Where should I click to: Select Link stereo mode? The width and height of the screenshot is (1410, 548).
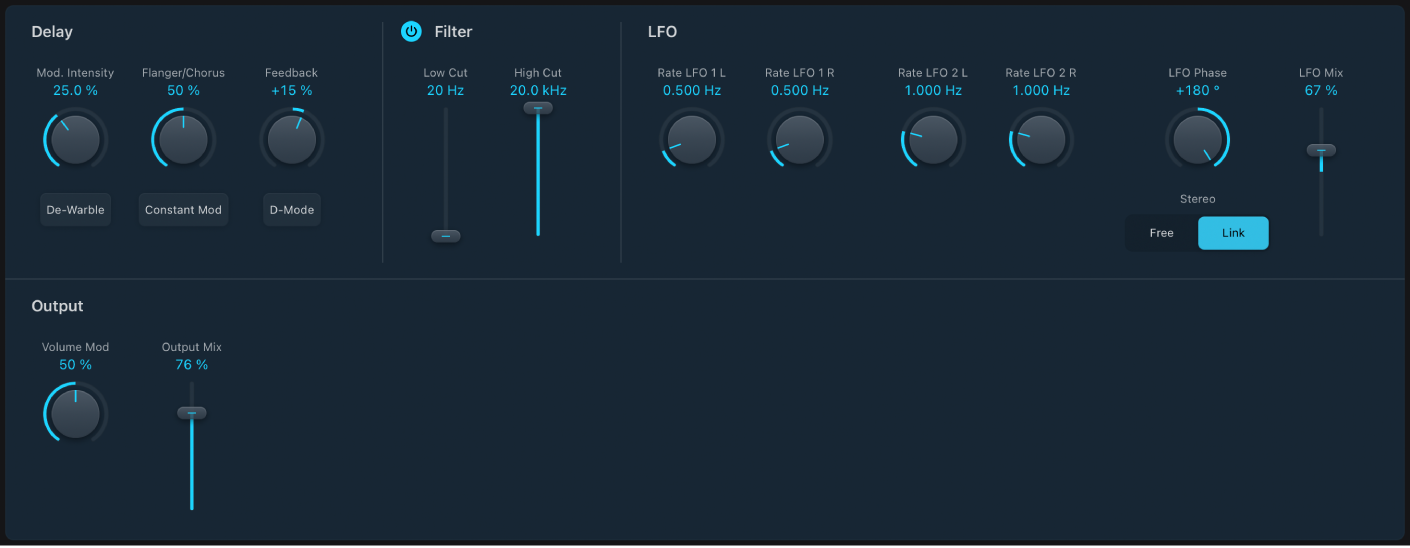[1233, 233]
